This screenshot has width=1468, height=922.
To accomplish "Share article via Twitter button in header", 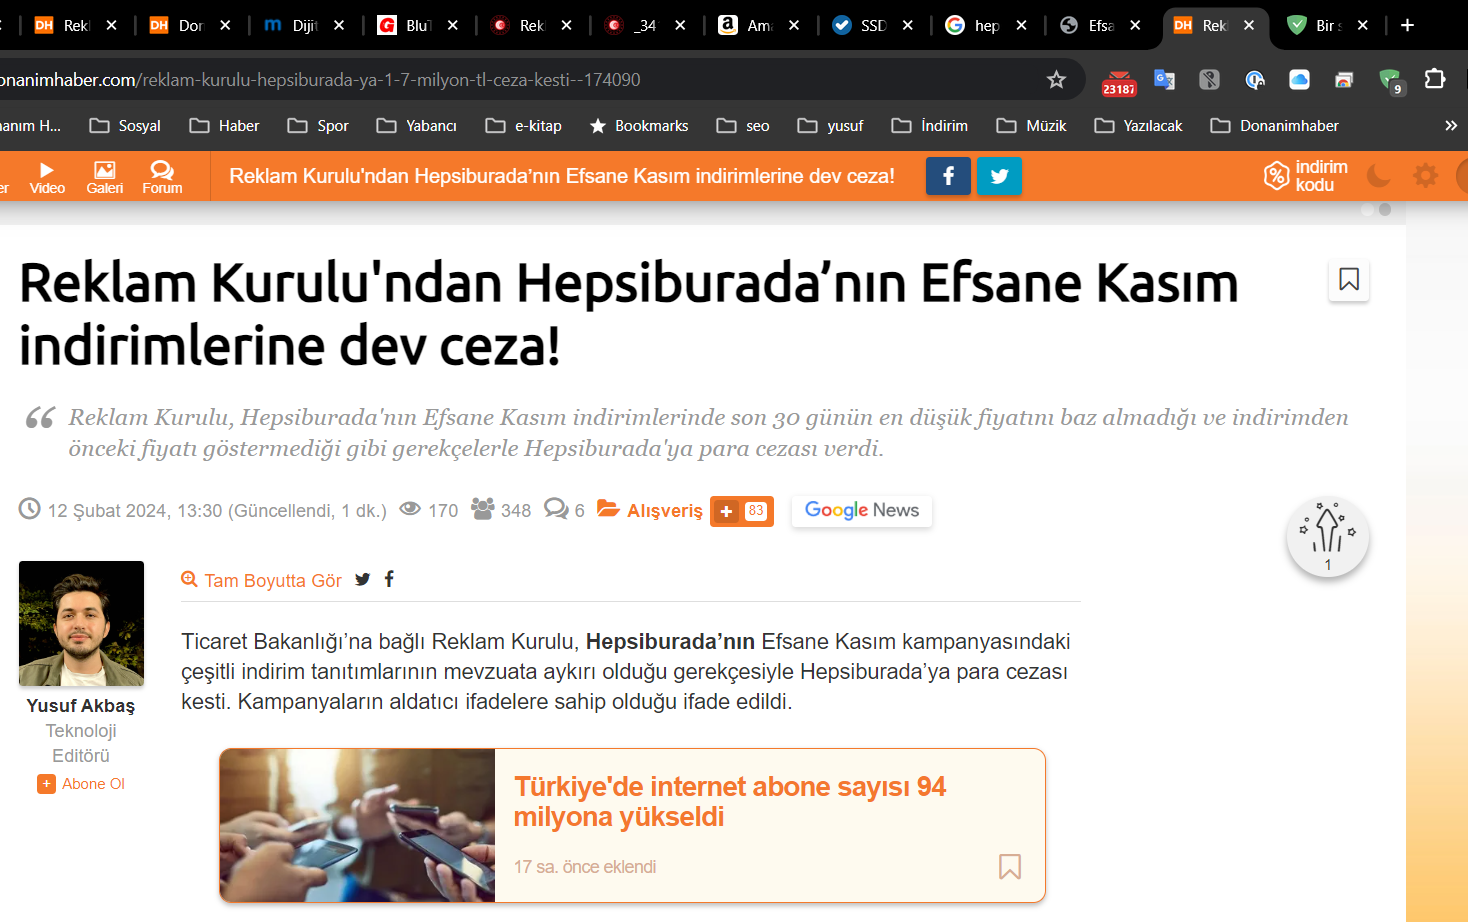I will point(998,176).
